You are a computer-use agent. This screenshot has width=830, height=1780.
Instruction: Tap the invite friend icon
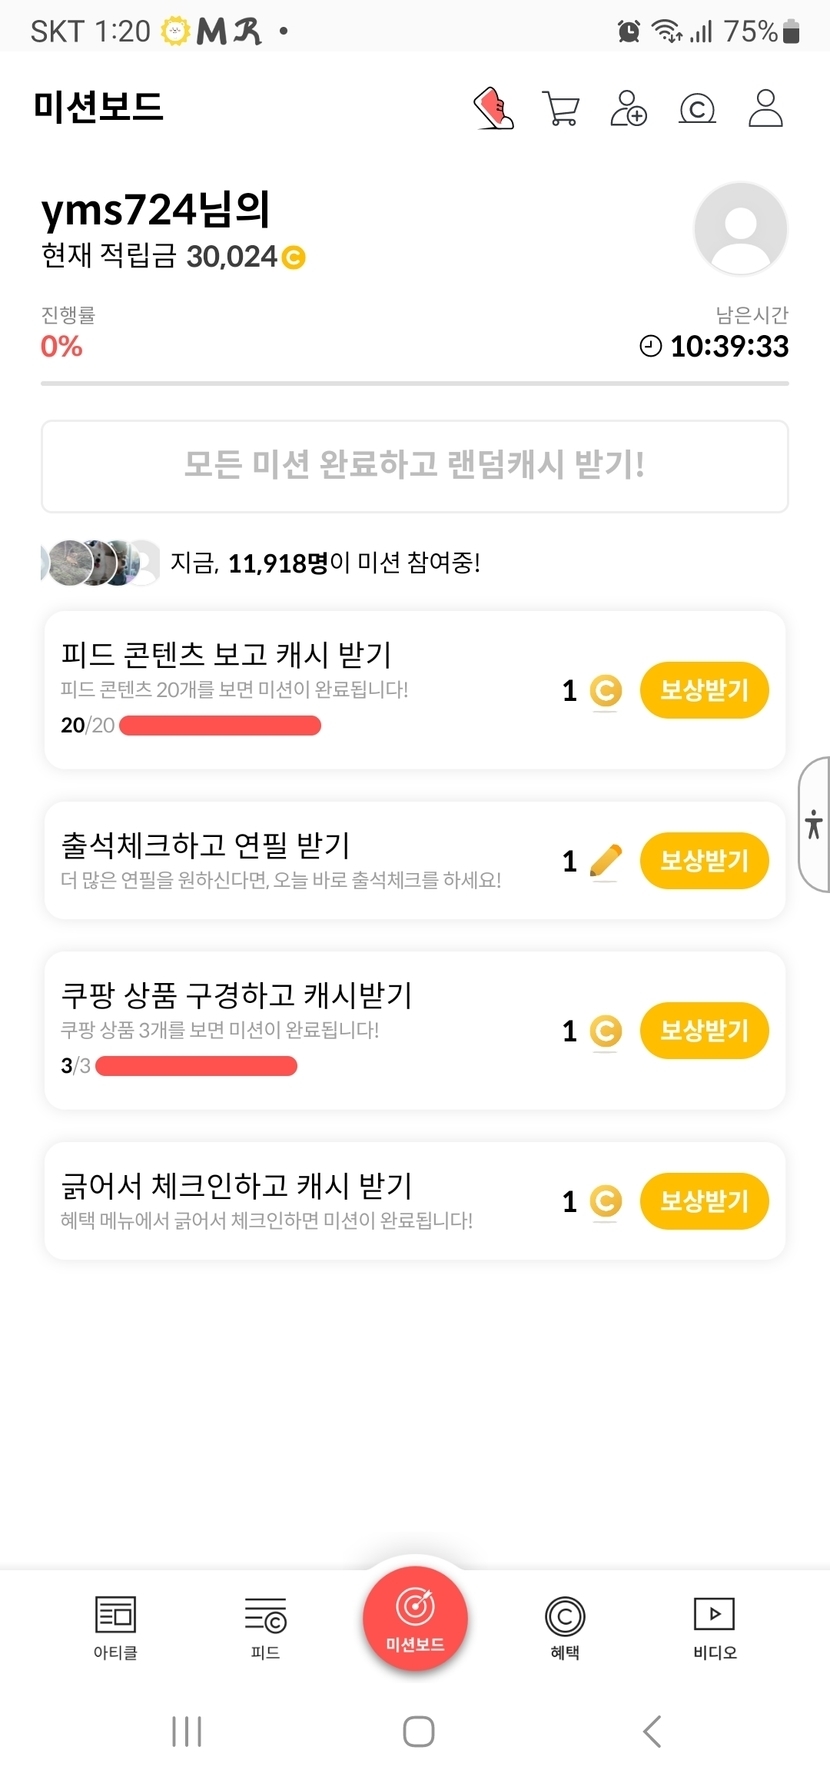628,108
